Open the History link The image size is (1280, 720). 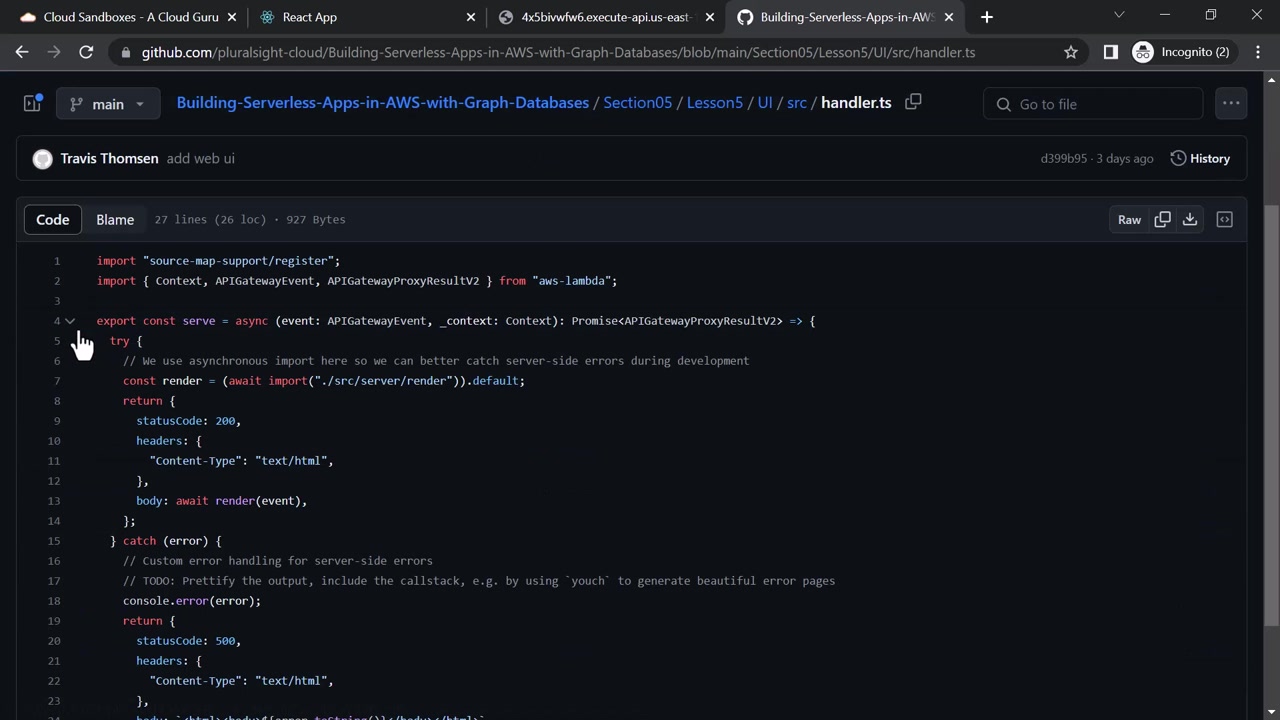(x=1200, y=158)
